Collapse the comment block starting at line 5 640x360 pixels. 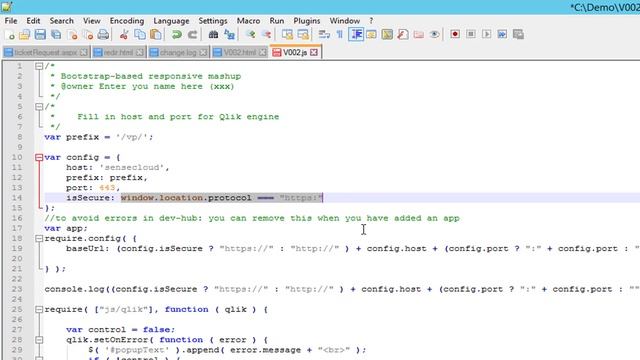(39, 107)
